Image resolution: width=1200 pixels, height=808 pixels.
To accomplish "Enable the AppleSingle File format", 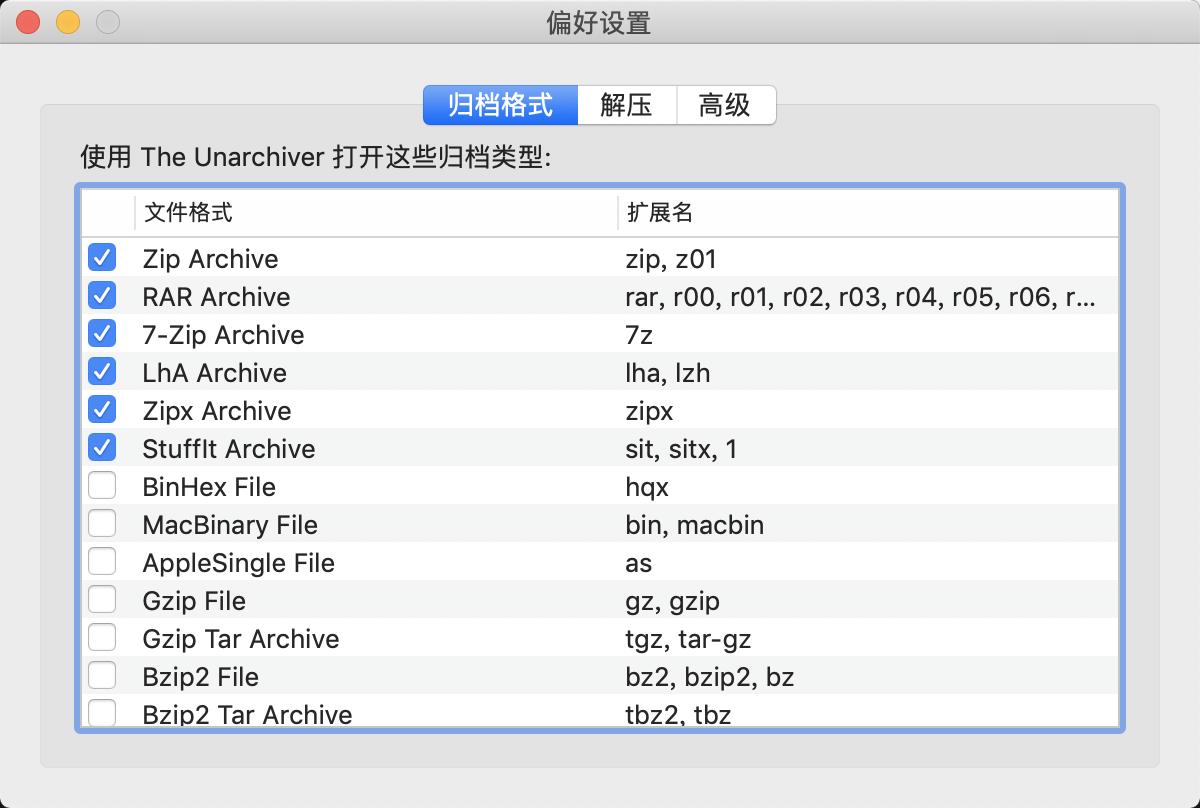I will tap(102, 562).
